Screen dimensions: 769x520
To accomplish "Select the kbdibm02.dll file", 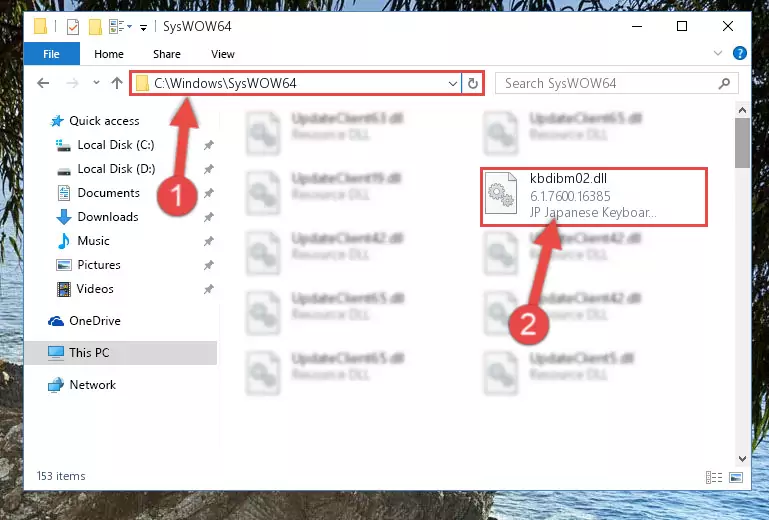I will (x=594, y=197).
